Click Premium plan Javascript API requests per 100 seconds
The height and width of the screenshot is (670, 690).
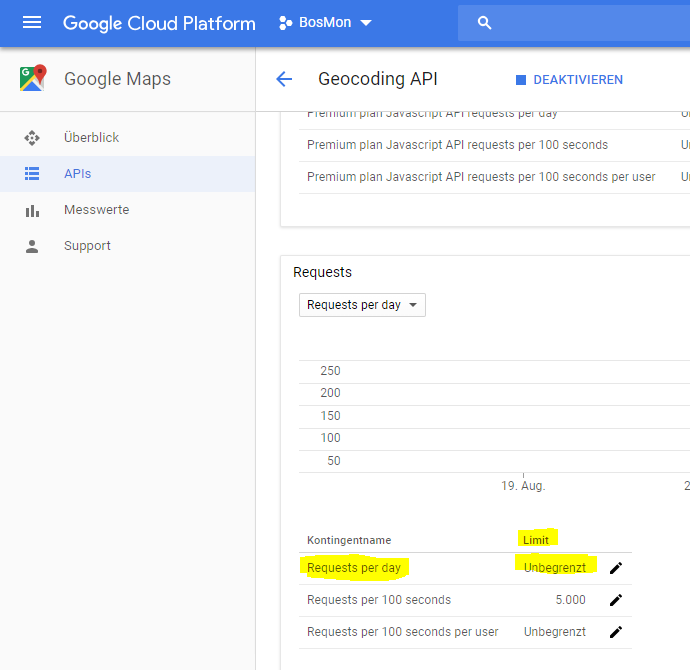(x=457, y=145)
